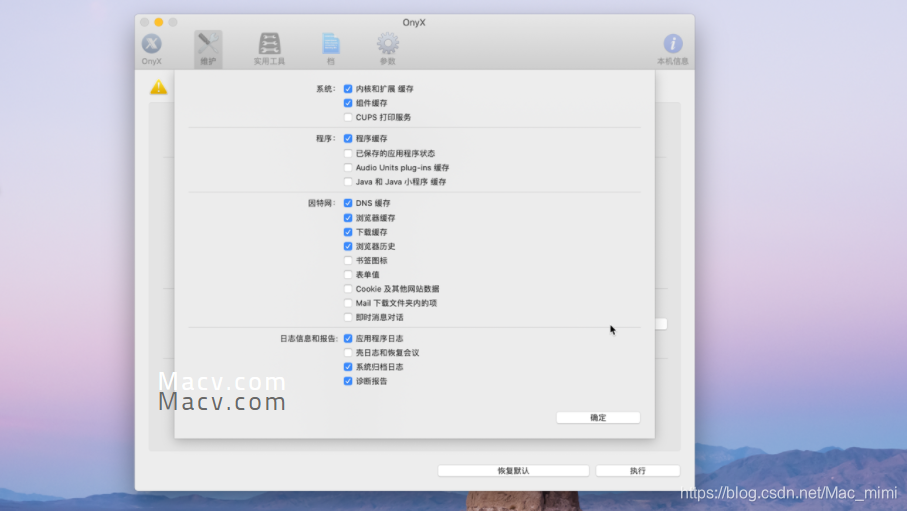Enable 壳日志和恢复会议 checkbox
Viewport: 907px width, 512px height.
(x=348, y=353)
